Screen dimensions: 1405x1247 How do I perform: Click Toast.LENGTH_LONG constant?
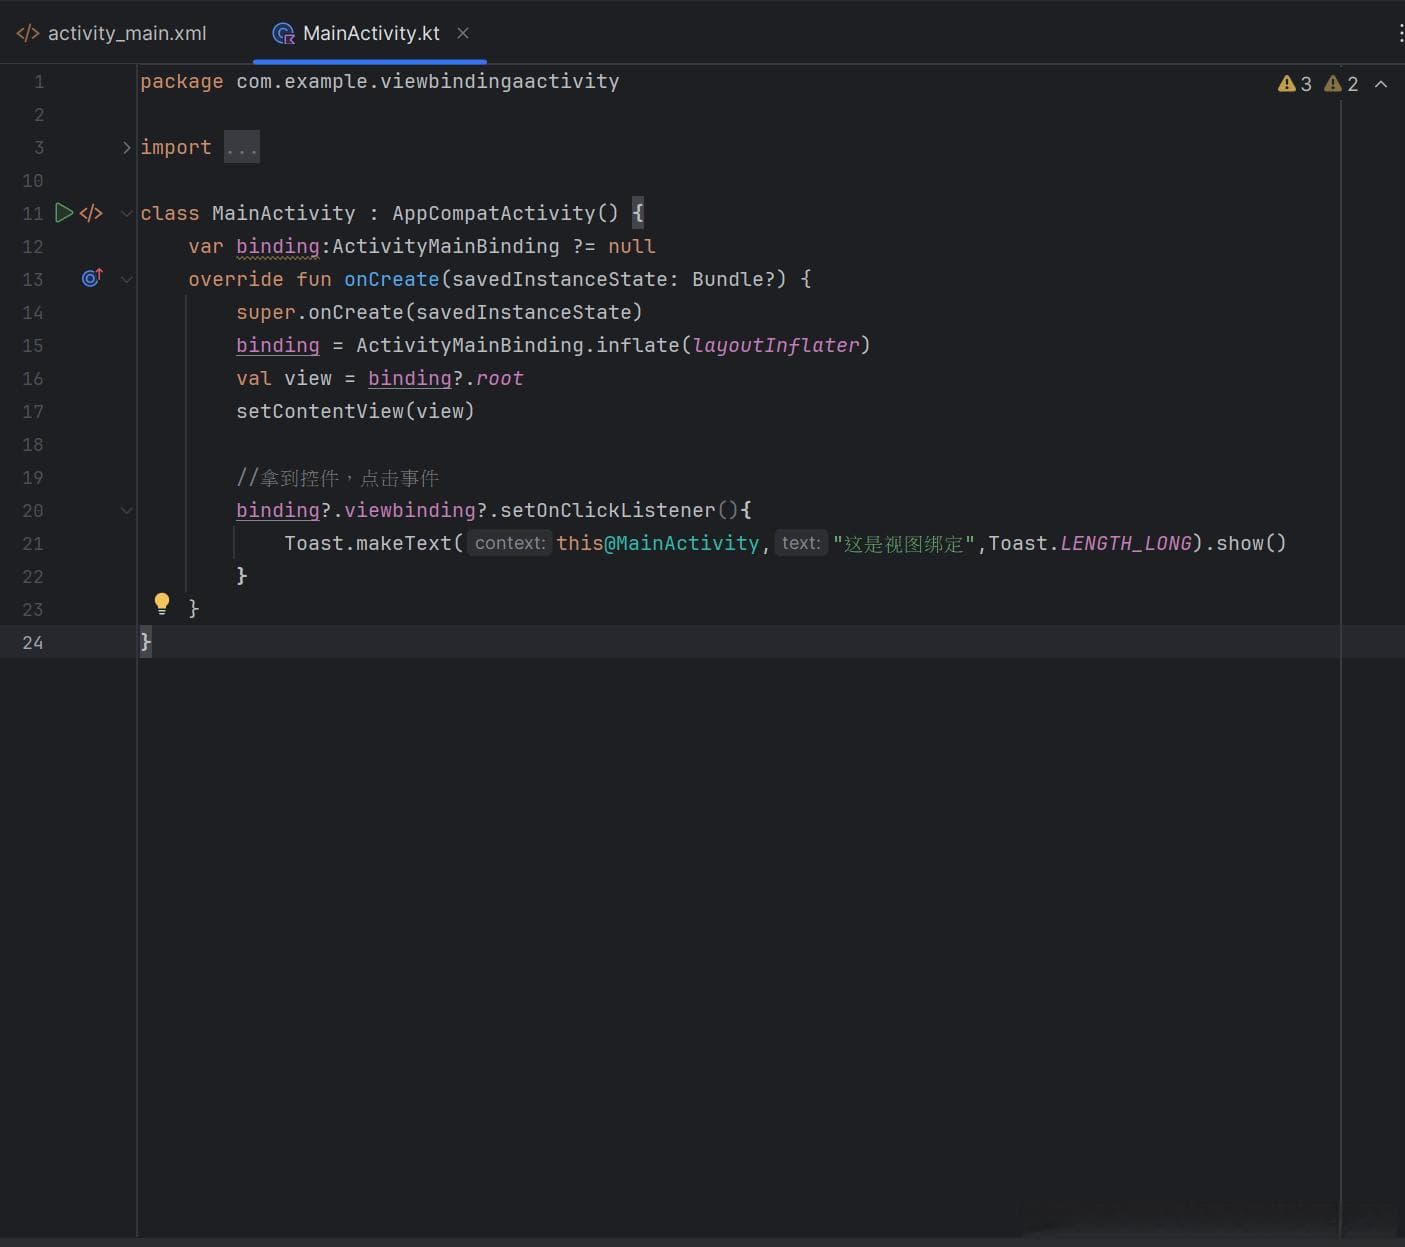(1091, 543)
